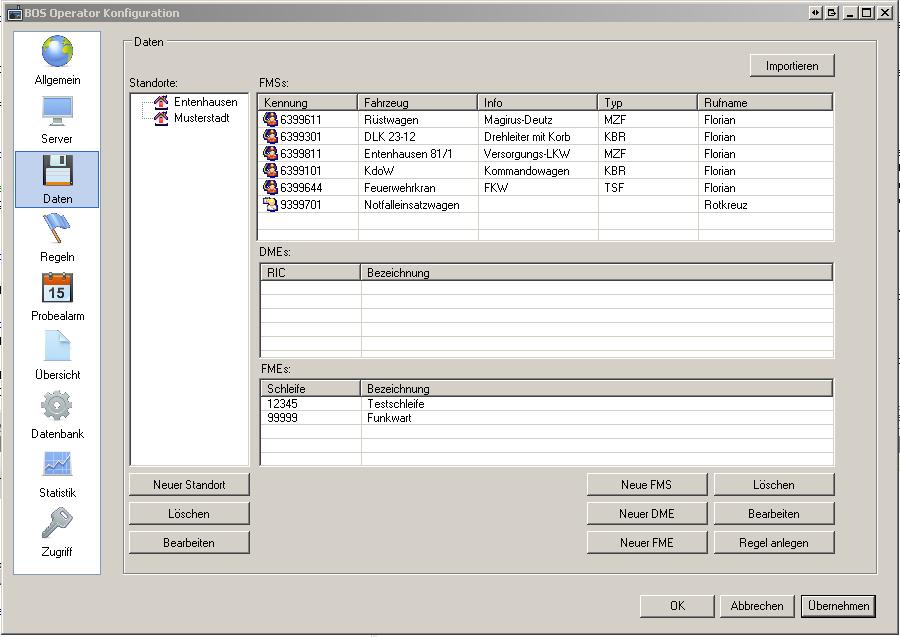
Task: Create a new FMS entry
Action: coord(646,485)
